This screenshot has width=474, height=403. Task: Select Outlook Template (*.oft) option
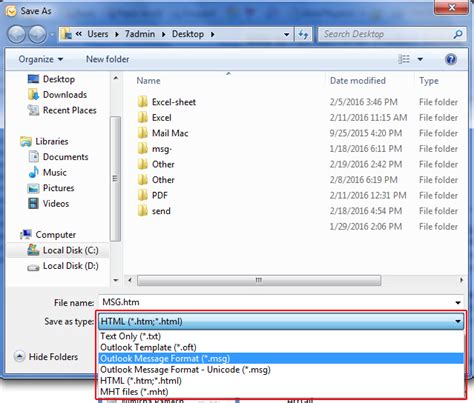281,347
